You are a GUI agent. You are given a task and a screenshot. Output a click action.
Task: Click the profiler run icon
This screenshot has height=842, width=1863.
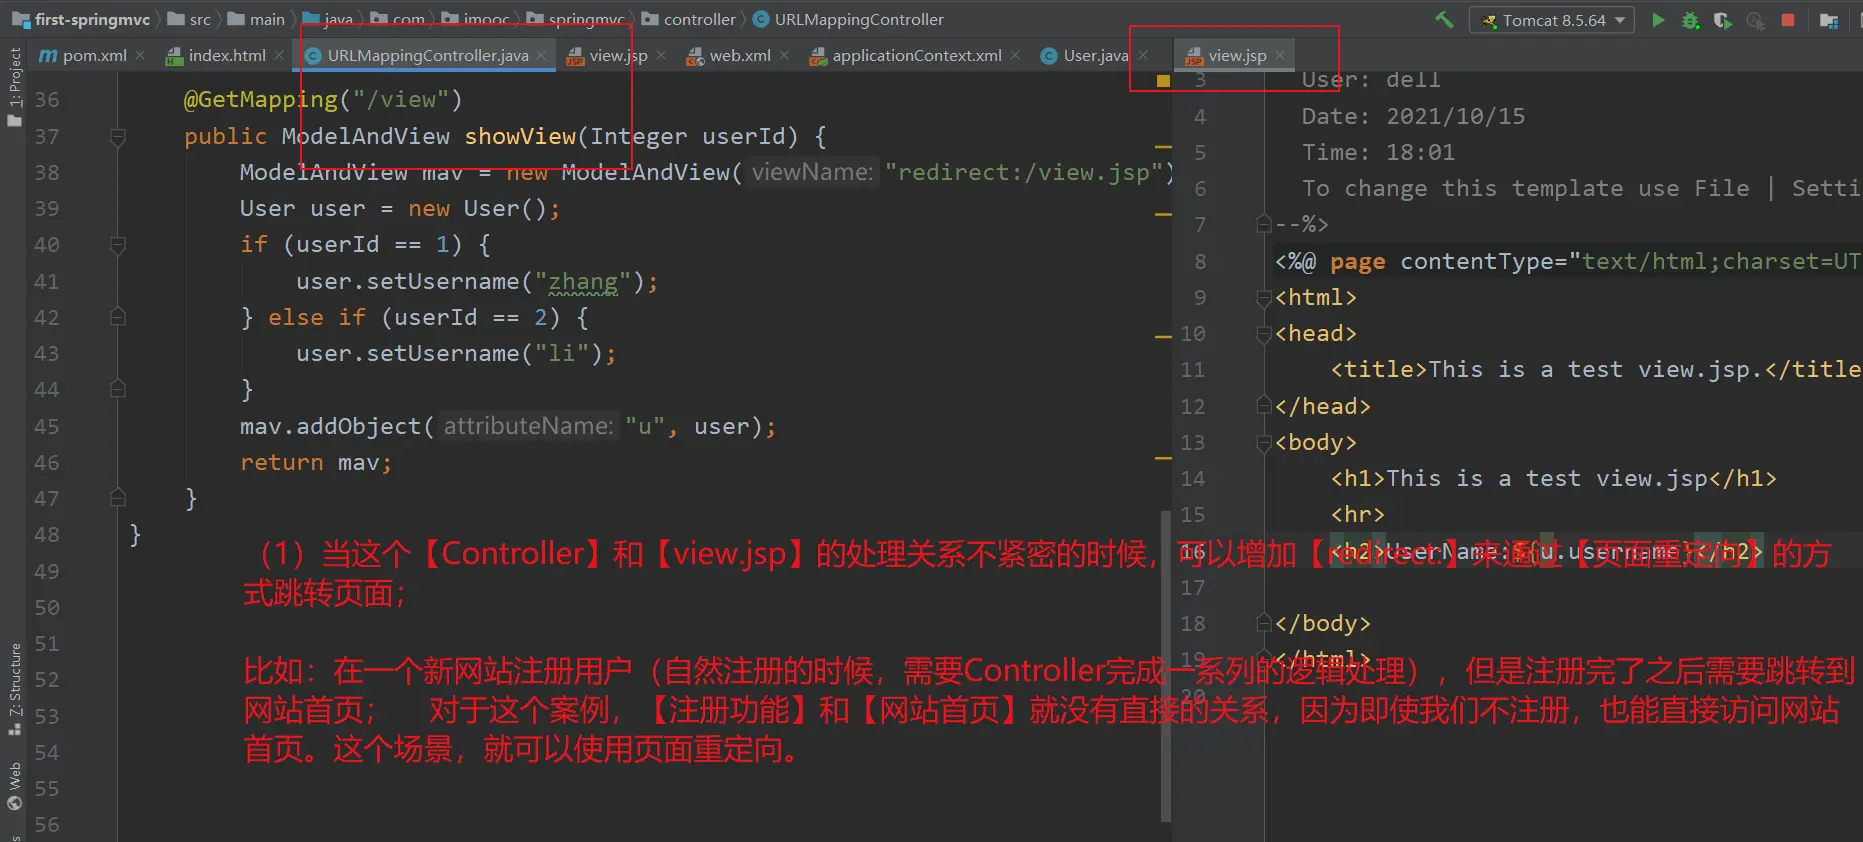tap(1755, 20)
